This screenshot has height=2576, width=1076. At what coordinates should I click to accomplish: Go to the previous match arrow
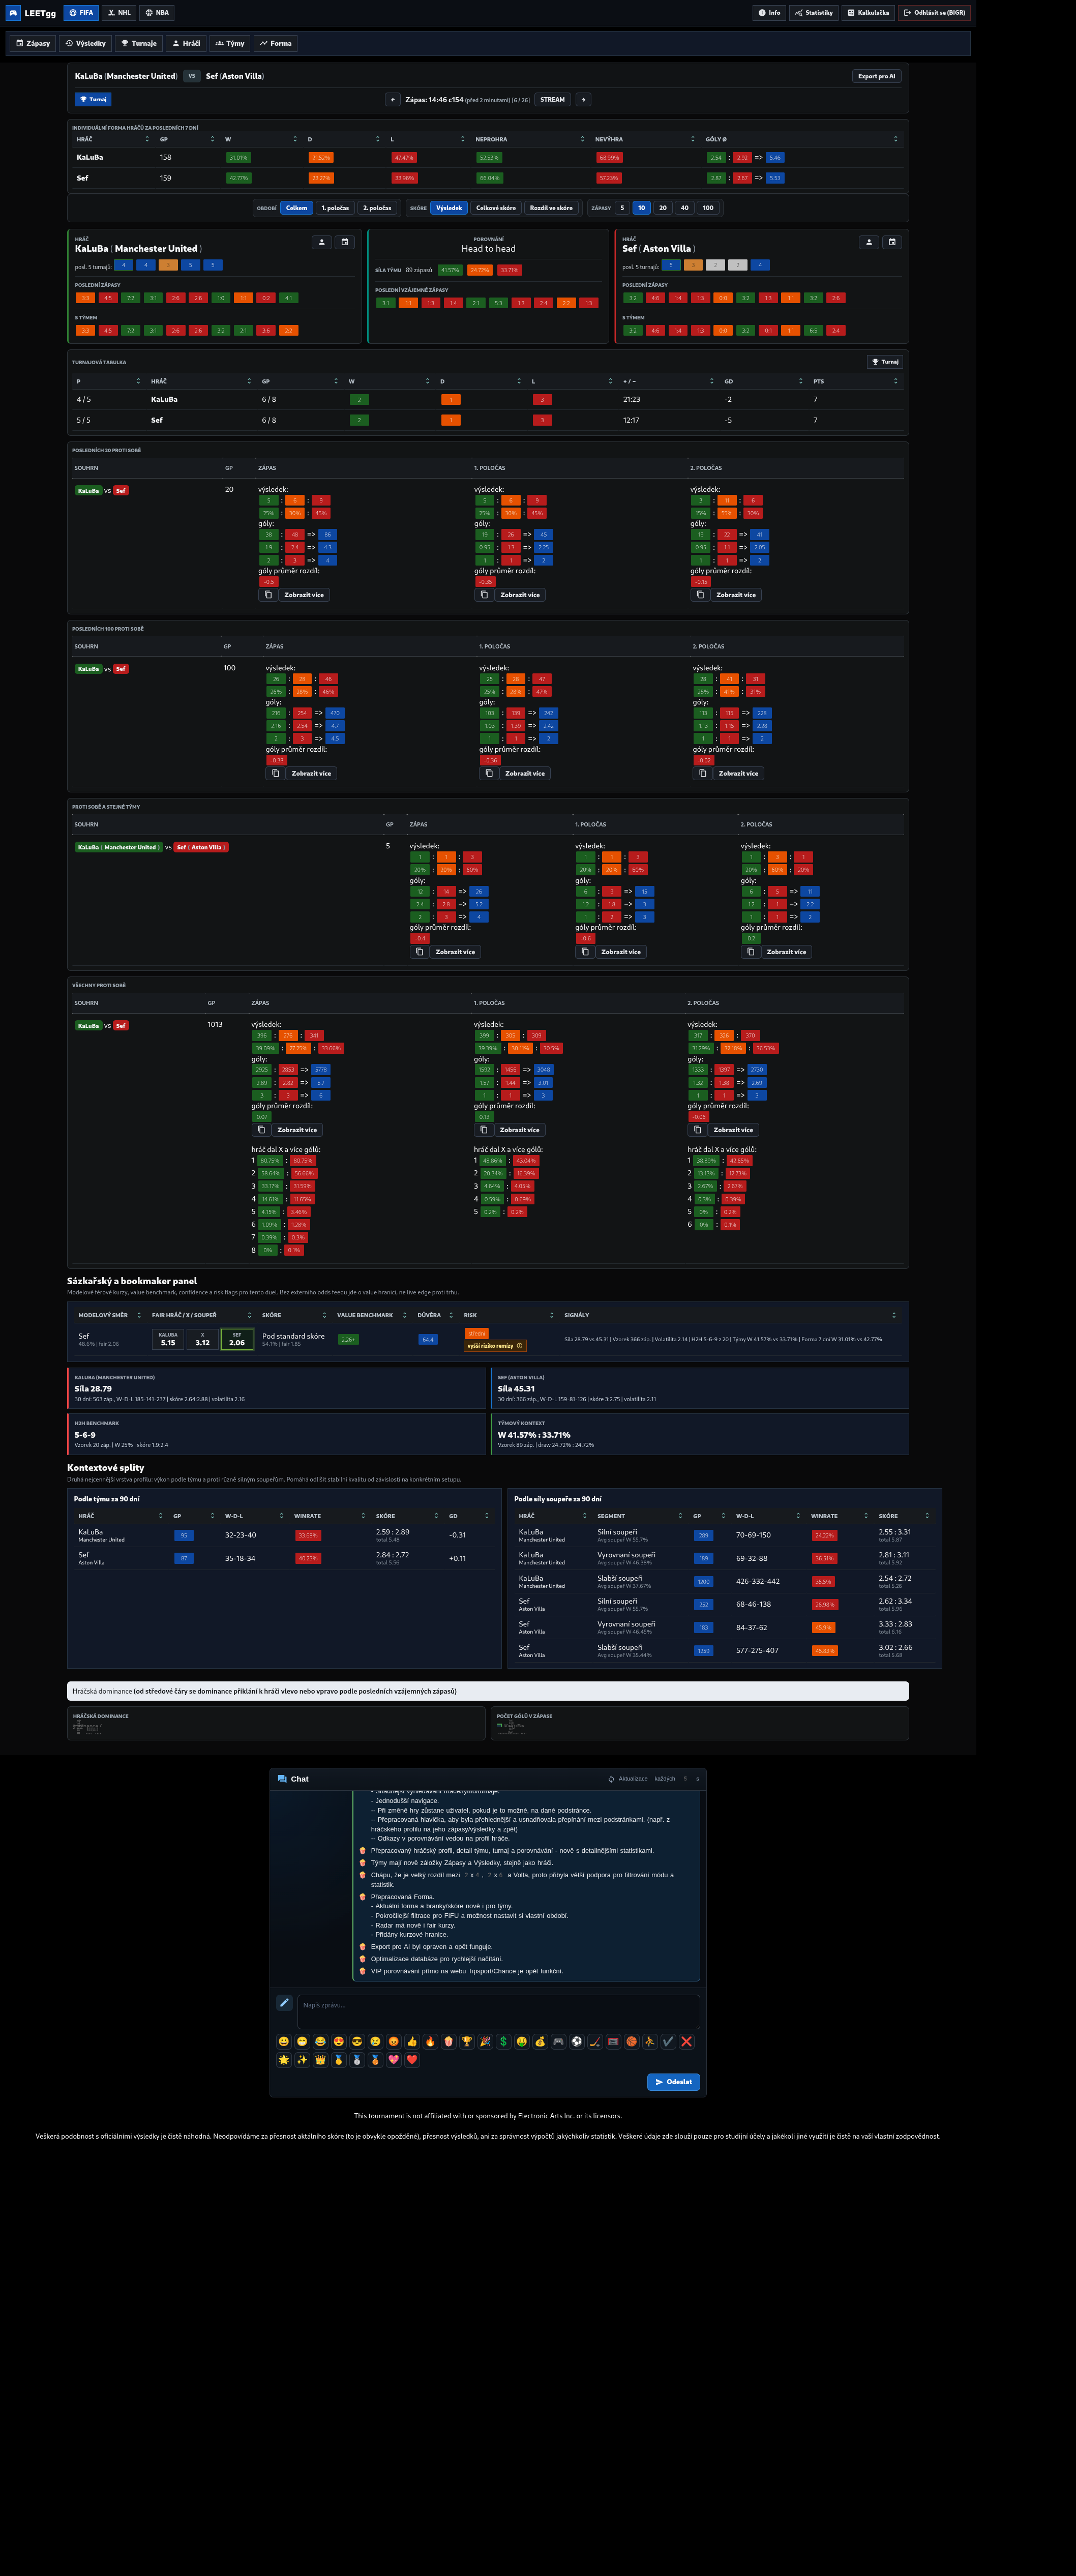[393, 100]
